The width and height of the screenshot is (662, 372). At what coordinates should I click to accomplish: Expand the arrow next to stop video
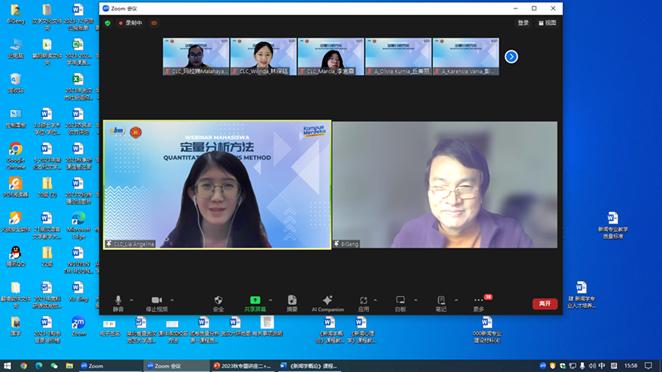(172, 300)
